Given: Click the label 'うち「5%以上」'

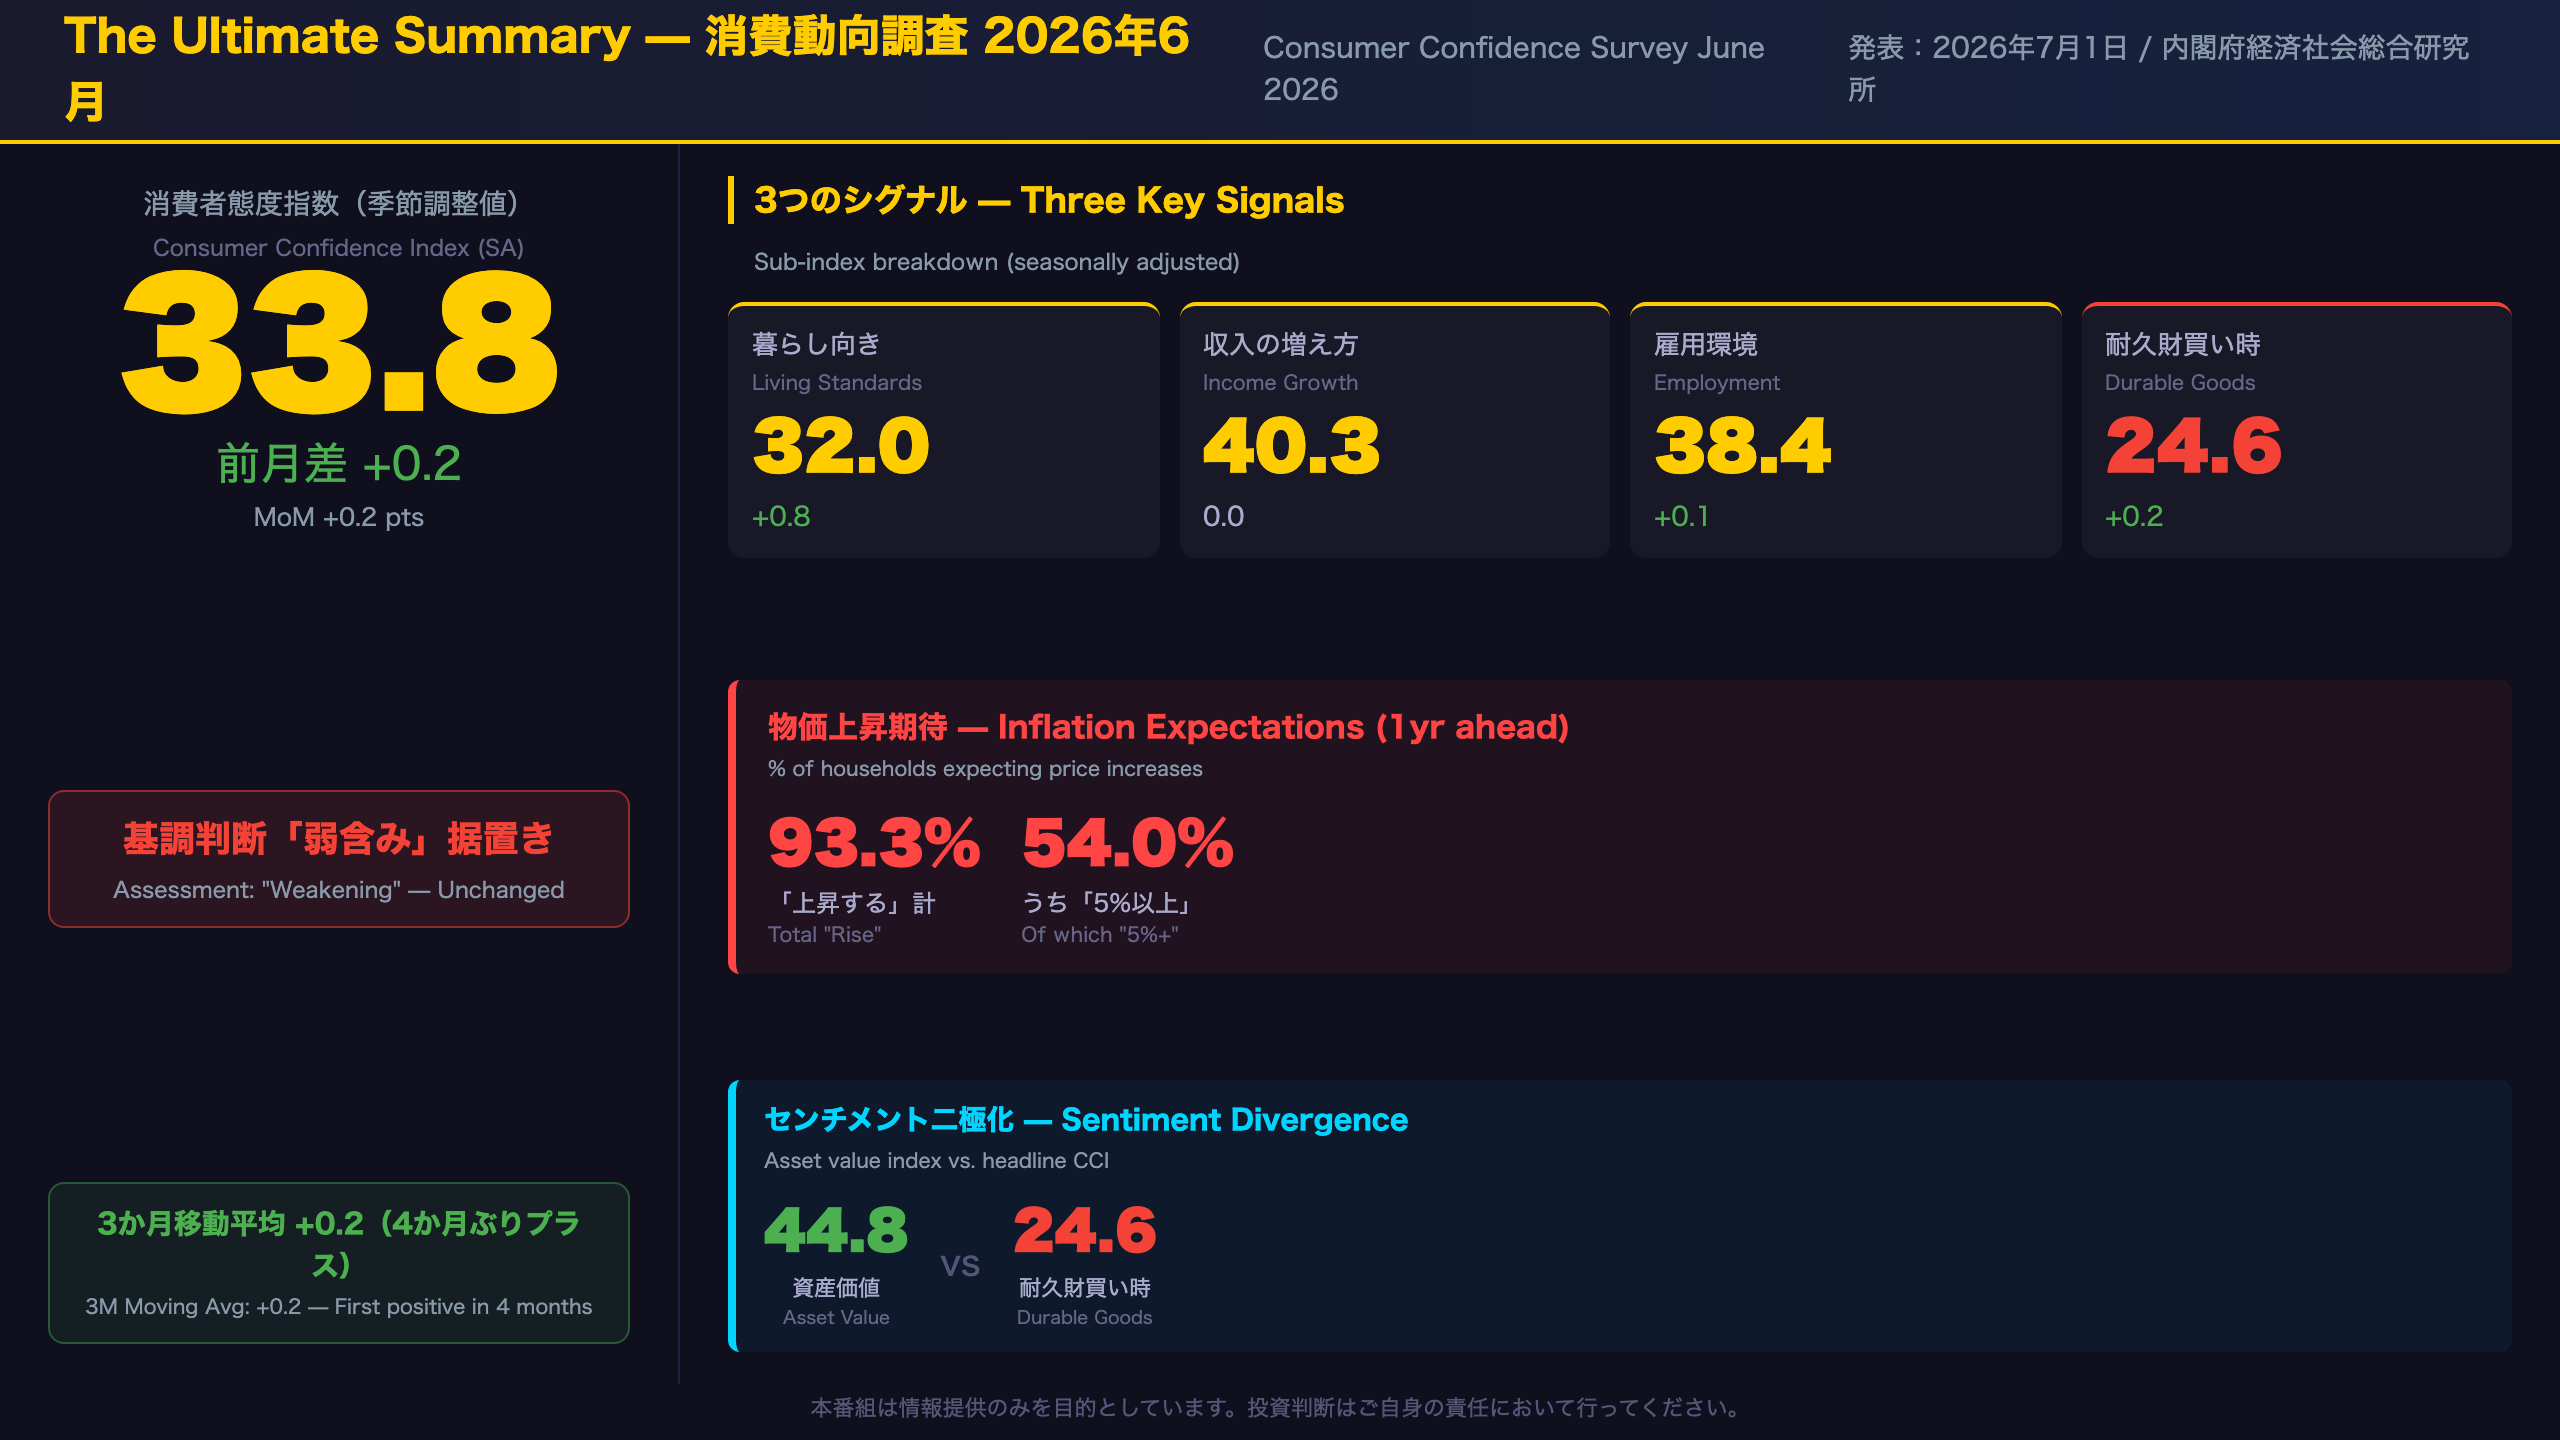Looking at the screenshot, I should (x=1106, y=903).
